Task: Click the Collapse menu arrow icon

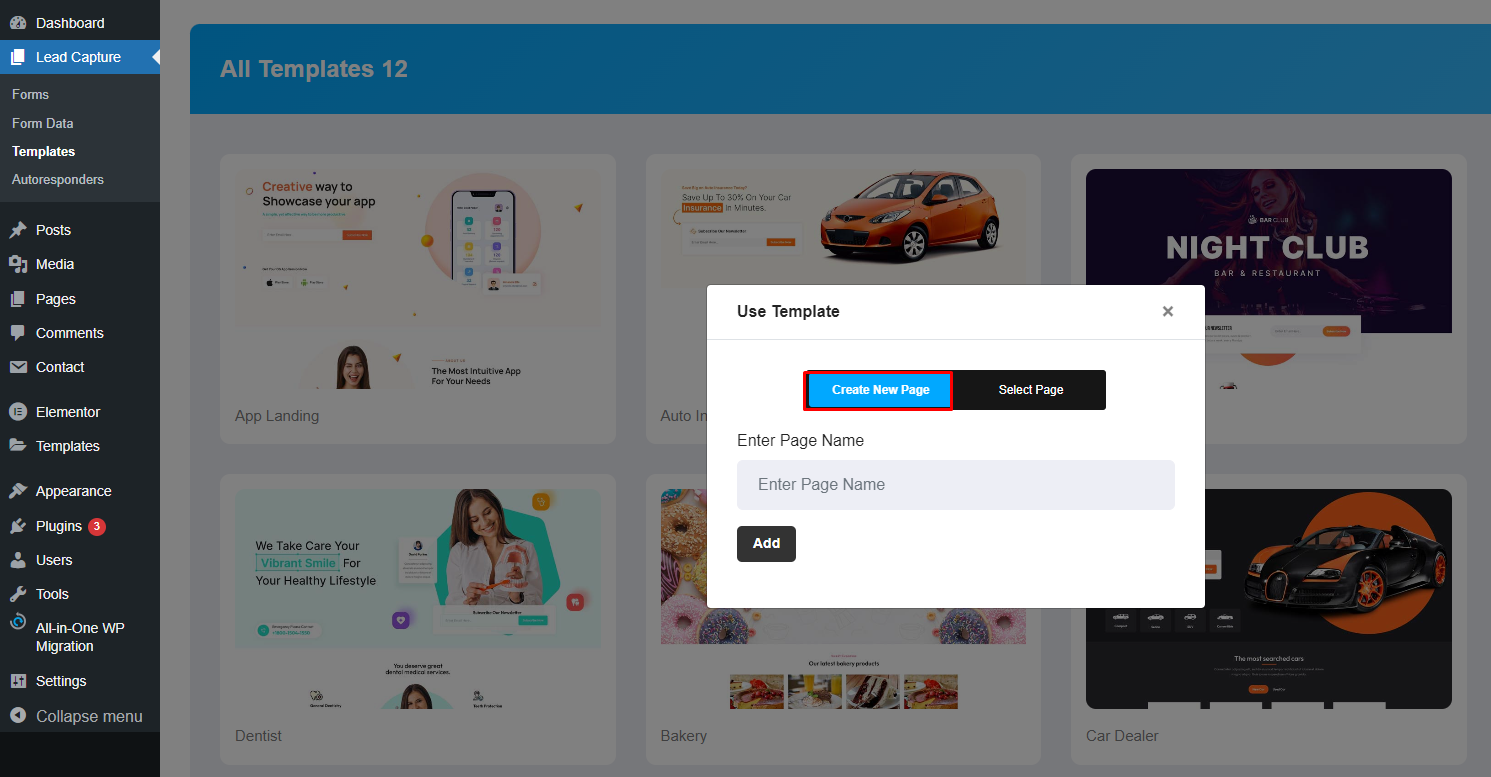Action: click(18, 716)
